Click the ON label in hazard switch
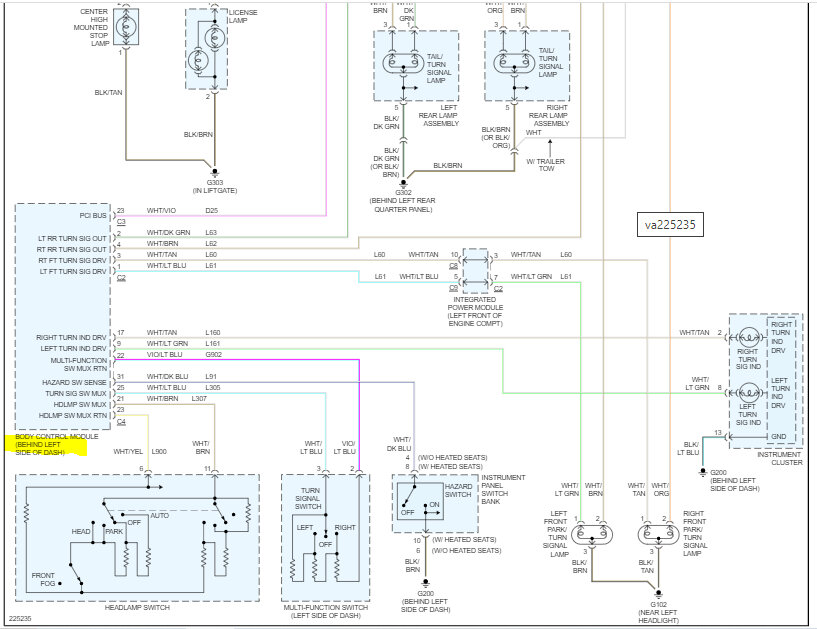The height and width of the screenshot is (629, 817). [x=435, y=504]
